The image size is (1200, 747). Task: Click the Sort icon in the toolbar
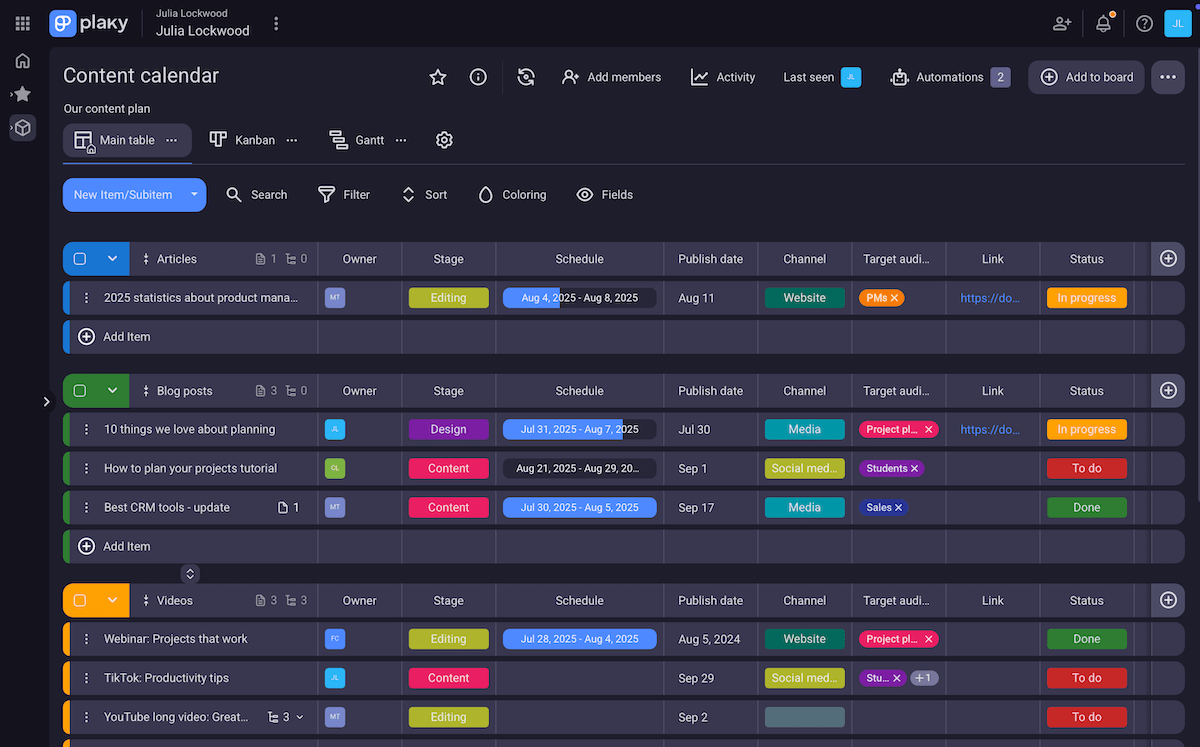click(x=406, y=194)
